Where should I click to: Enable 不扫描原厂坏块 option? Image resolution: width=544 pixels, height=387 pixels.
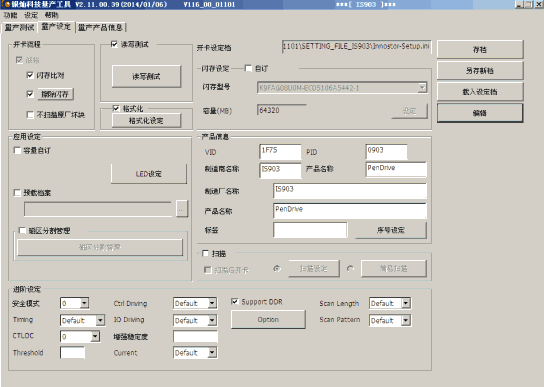[x=30, y=115]
